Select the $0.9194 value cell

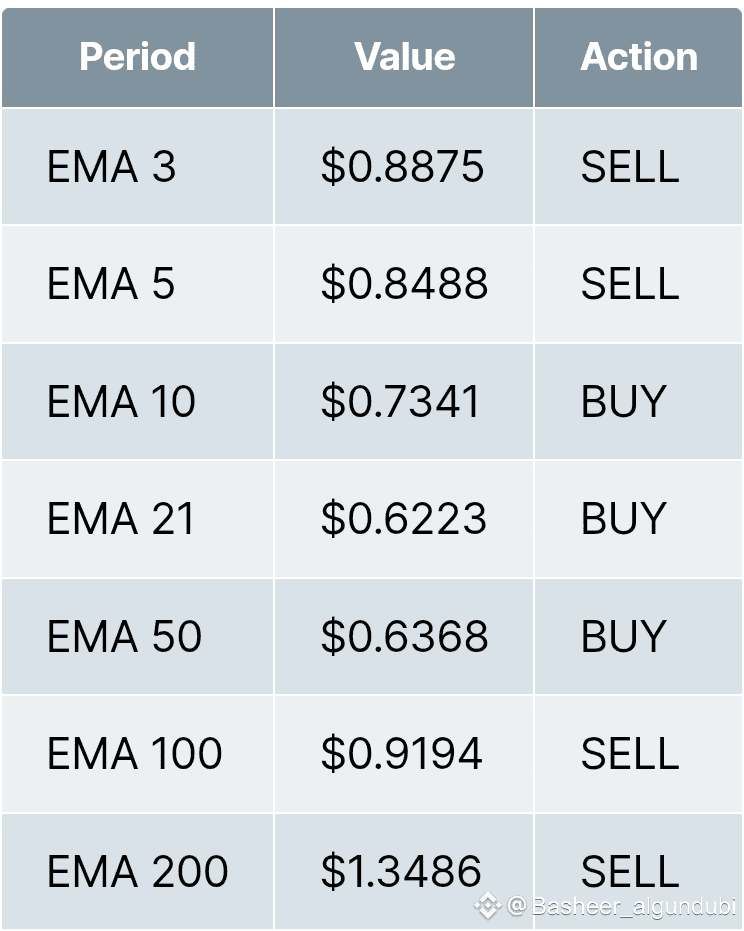coord(402,754)
